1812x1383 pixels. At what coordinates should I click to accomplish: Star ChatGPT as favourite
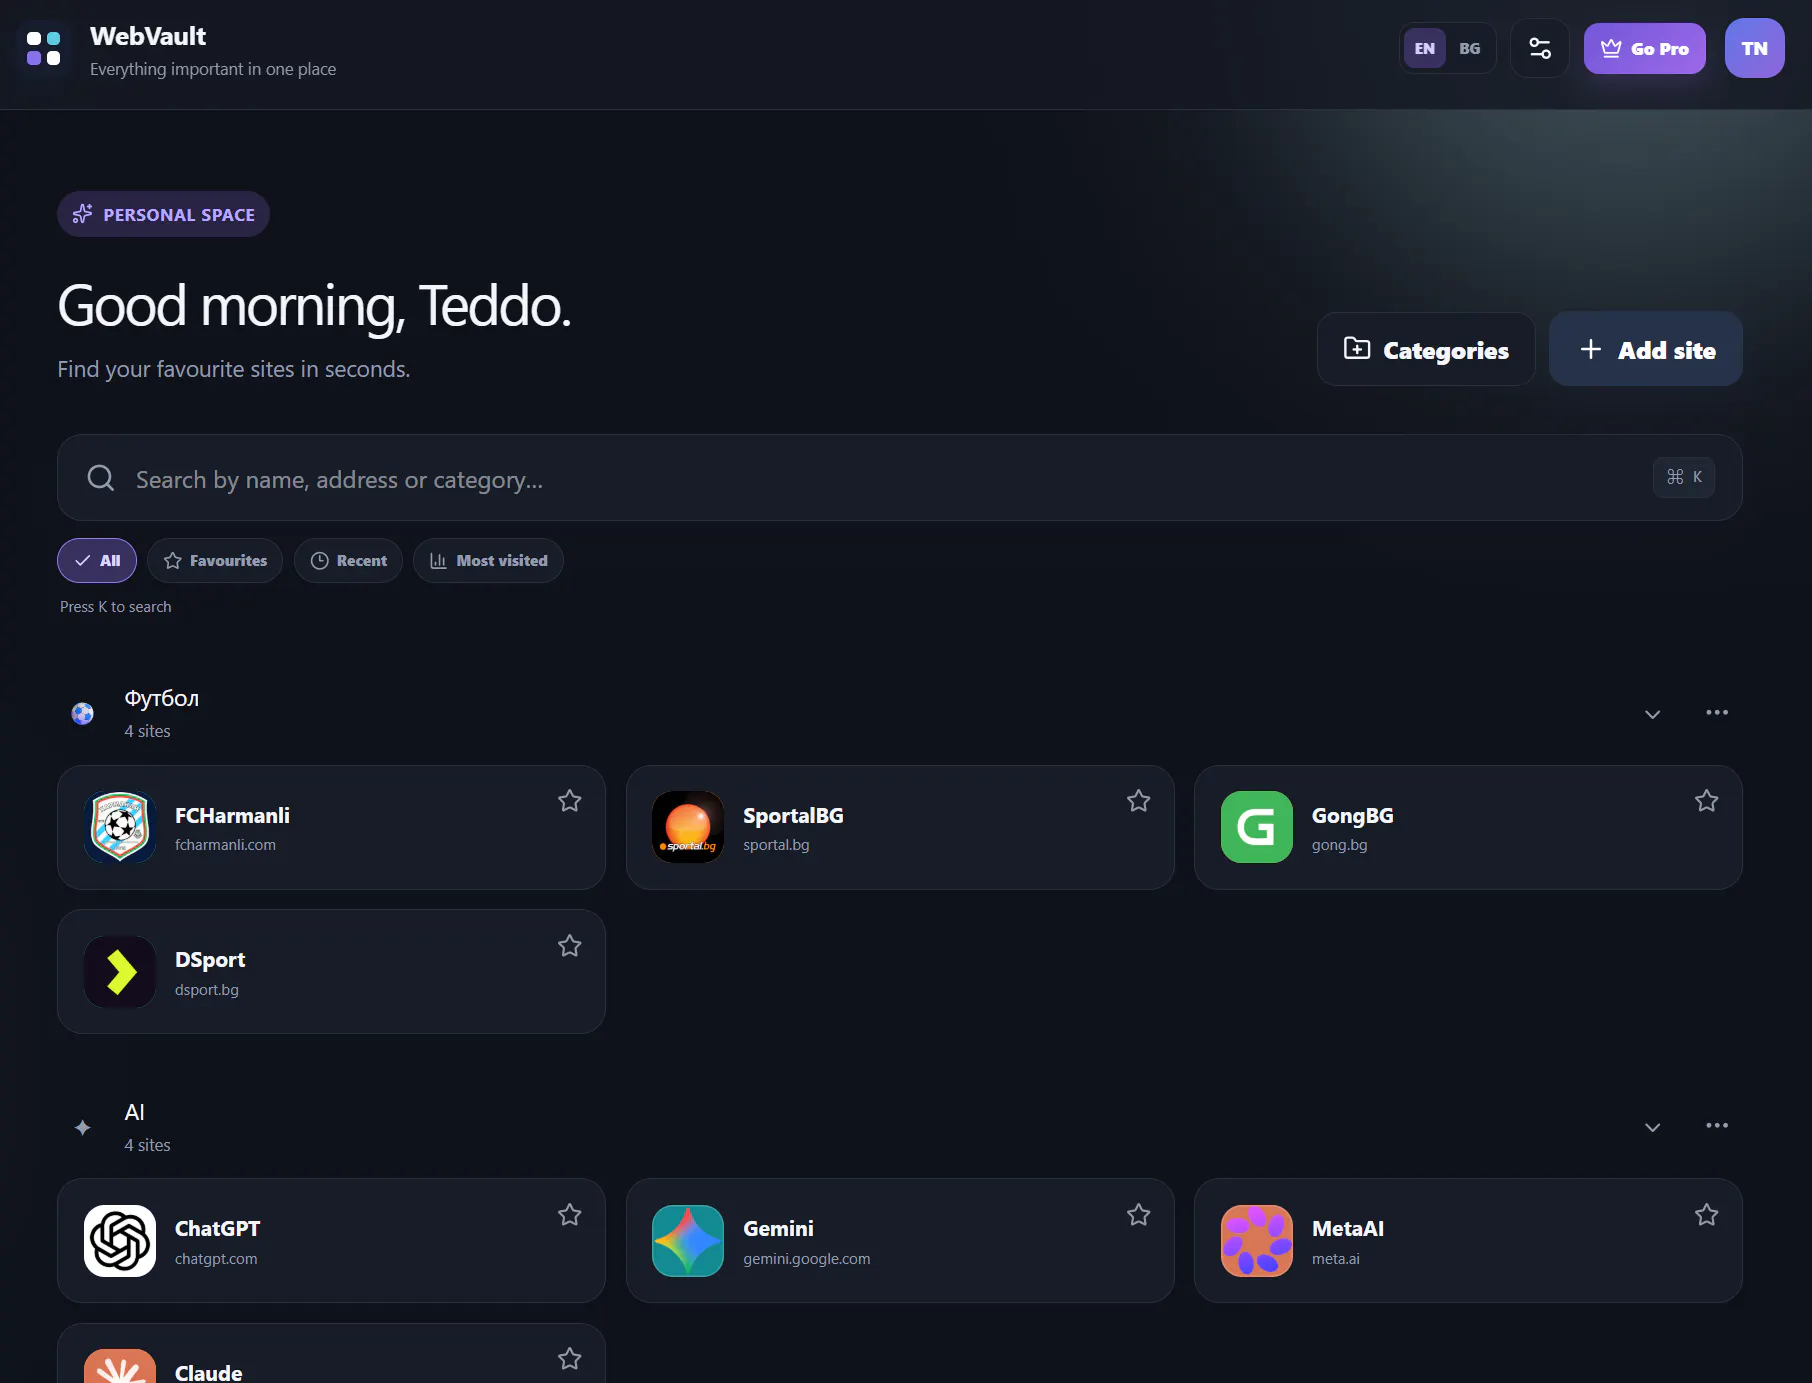(570, 1215)
